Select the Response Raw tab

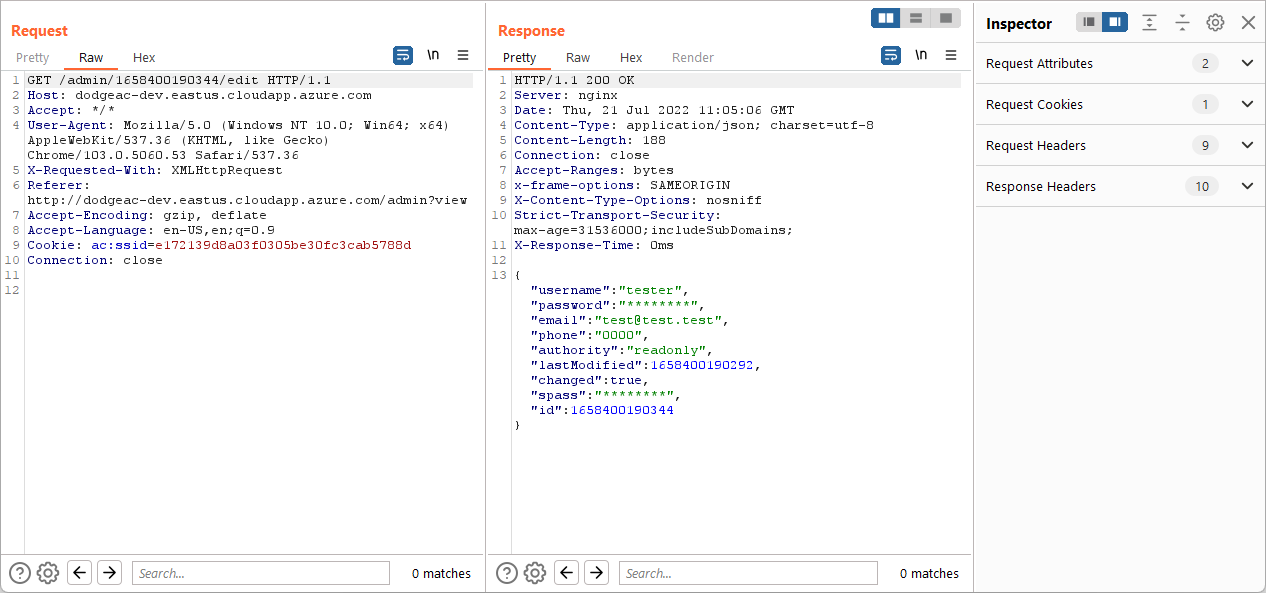point(578,57)
